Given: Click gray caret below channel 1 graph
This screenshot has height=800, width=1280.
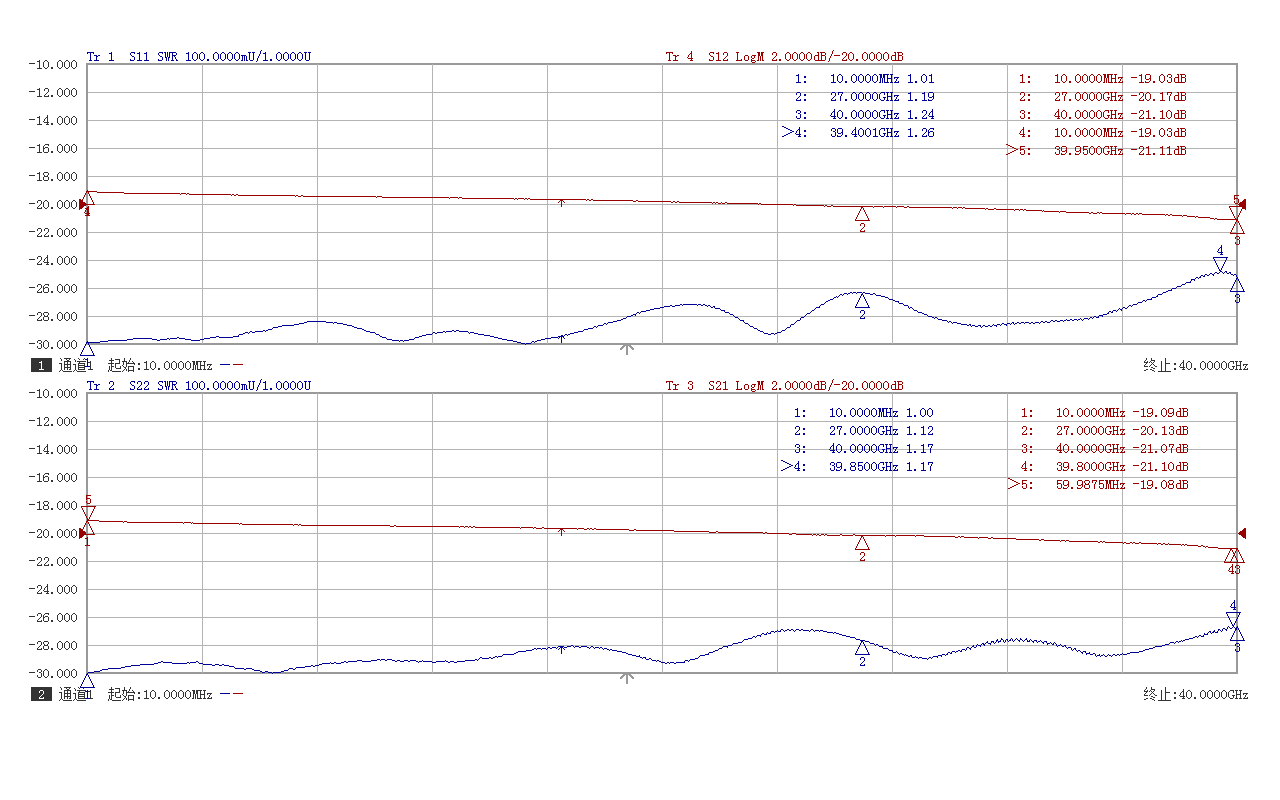Looking at the screenshot, I should [x=627, y=348].
